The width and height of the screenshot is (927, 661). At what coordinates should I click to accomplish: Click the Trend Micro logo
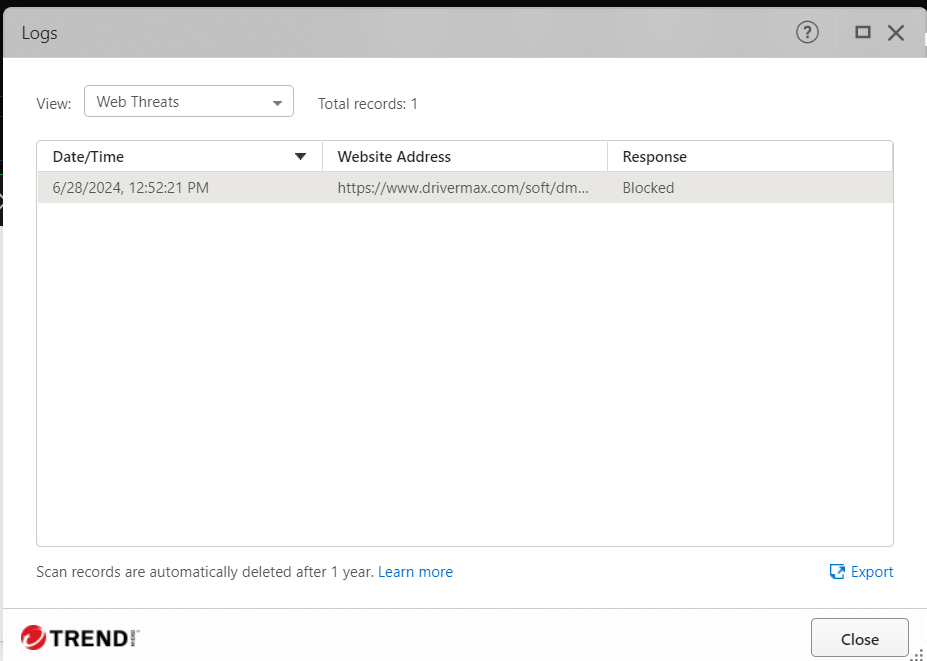point(80,637)
